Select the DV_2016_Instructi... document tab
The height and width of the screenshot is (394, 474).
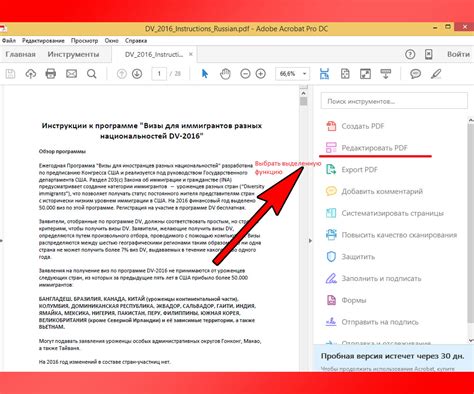tap(154, 54)
